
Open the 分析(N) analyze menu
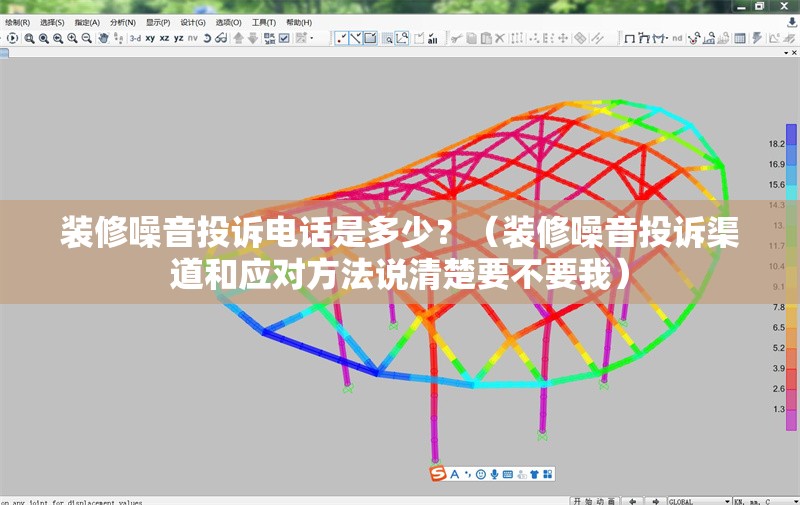[122, 22]
